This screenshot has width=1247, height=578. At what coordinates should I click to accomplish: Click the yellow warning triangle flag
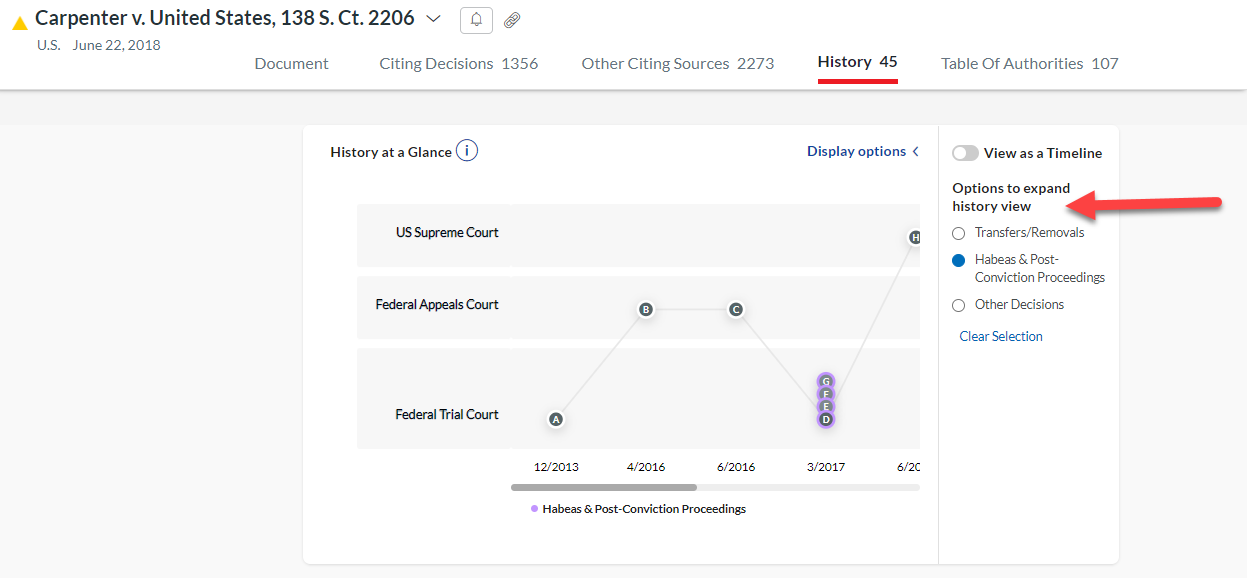coord(19,22)
